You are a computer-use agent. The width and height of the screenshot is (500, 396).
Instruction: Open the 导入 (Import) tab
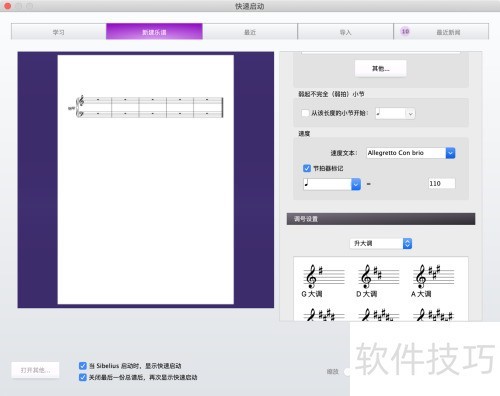(345, 32)
